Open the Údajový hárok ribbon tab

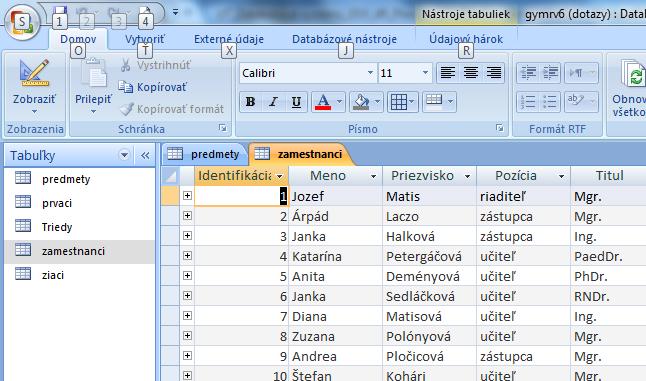pyautogui.click(x=466, y=39)
